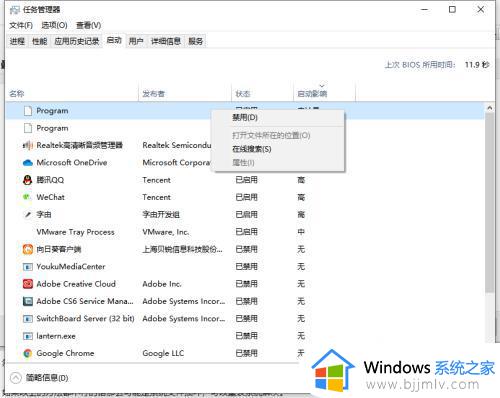
Task: Click the Adobe Creative Cloud icon
Action: click(x=28, y=284)
